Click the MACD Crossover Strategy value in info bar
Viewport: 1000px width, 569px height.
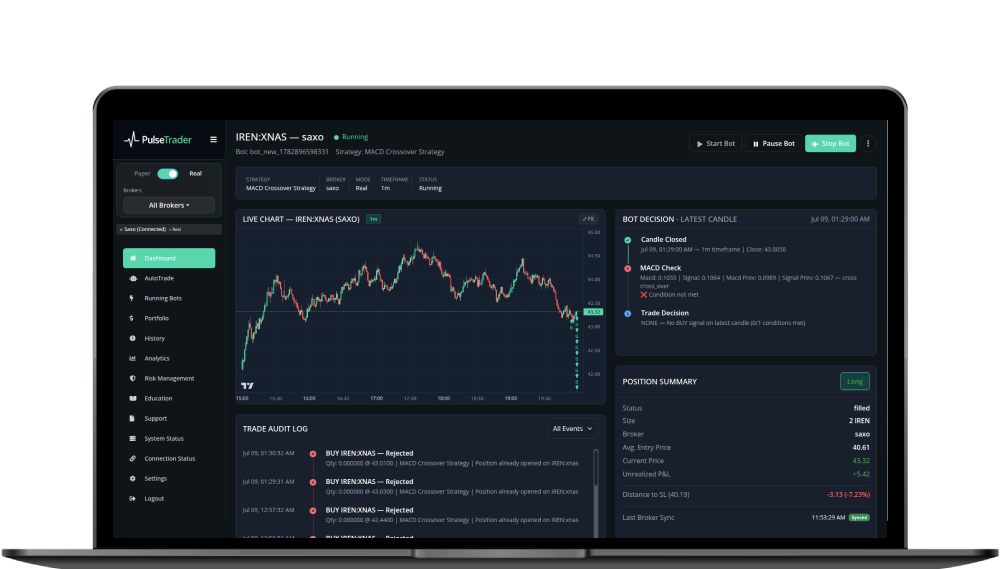[281, 188]
